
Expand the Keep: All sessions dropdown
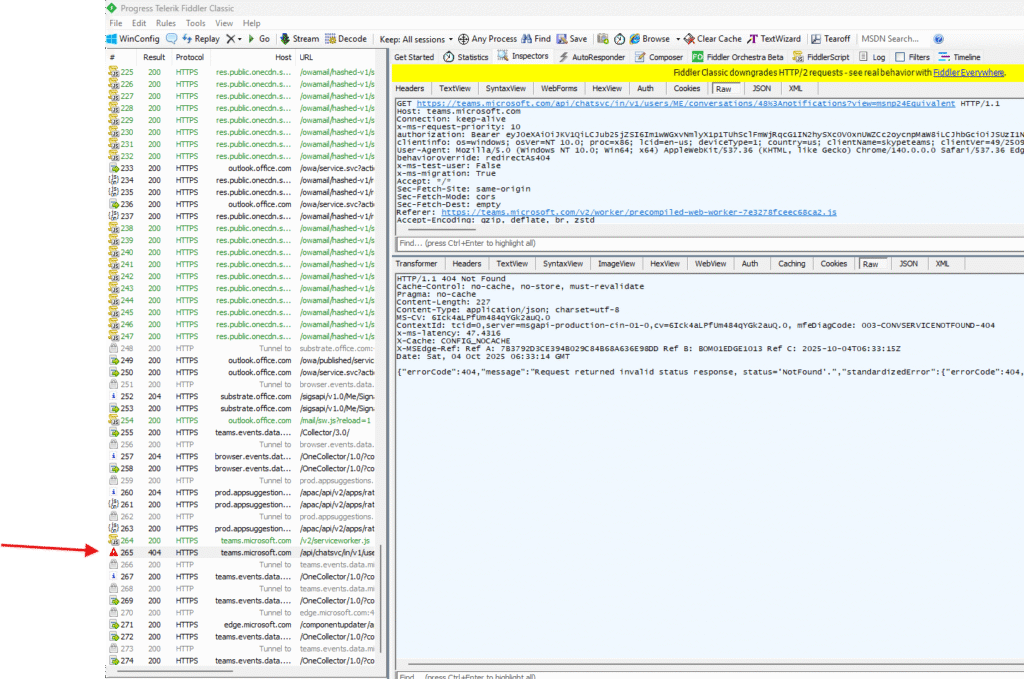(416, 39)
